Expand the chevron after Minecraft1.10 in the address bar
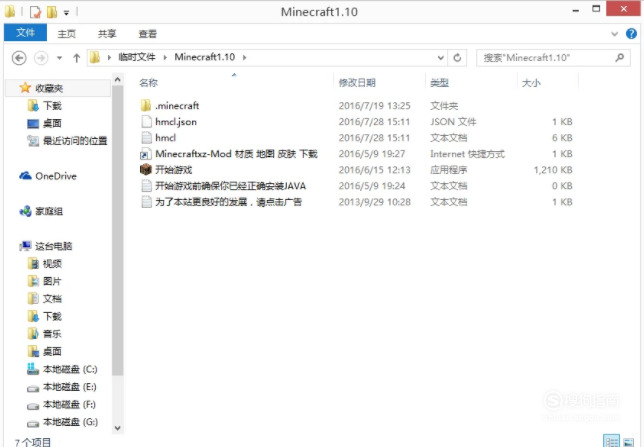 tap(244, 58)
